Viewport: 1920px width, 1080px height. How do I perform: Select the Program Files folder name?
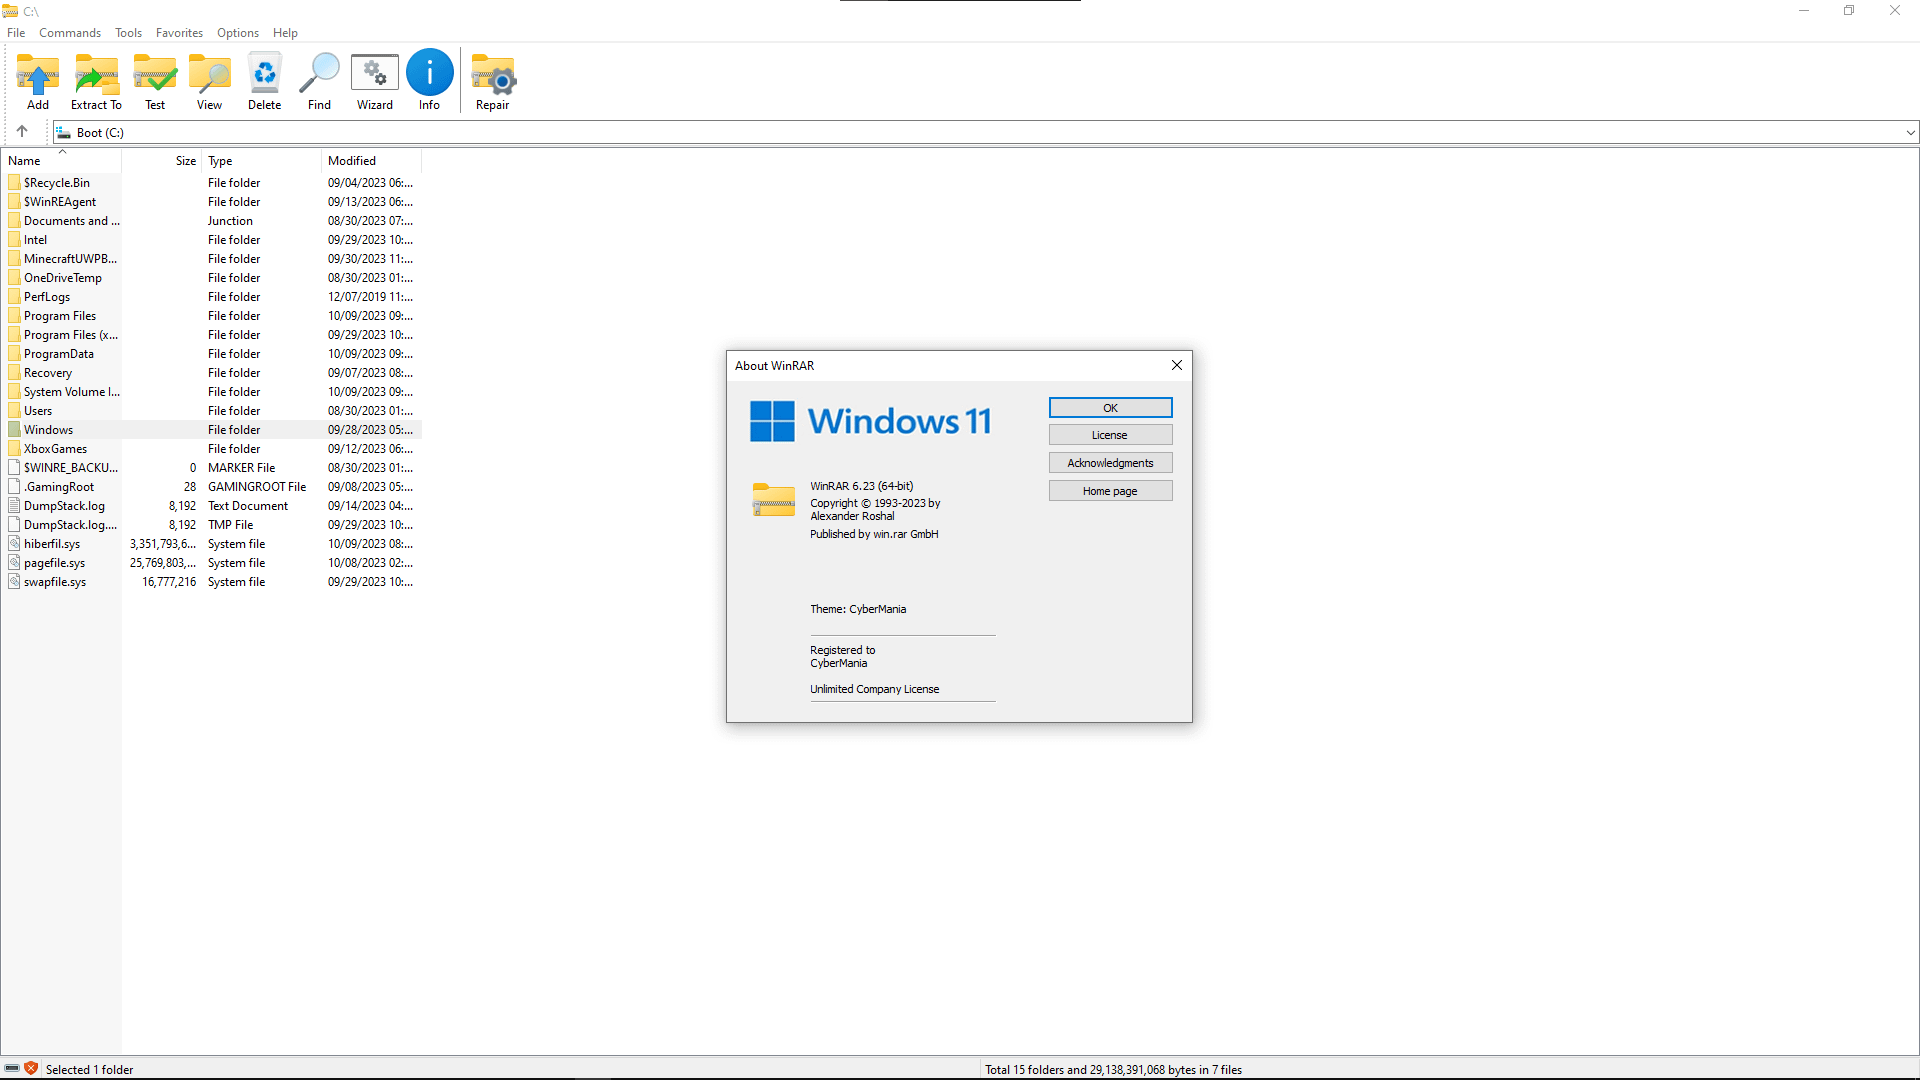click(x=60, y=315)
